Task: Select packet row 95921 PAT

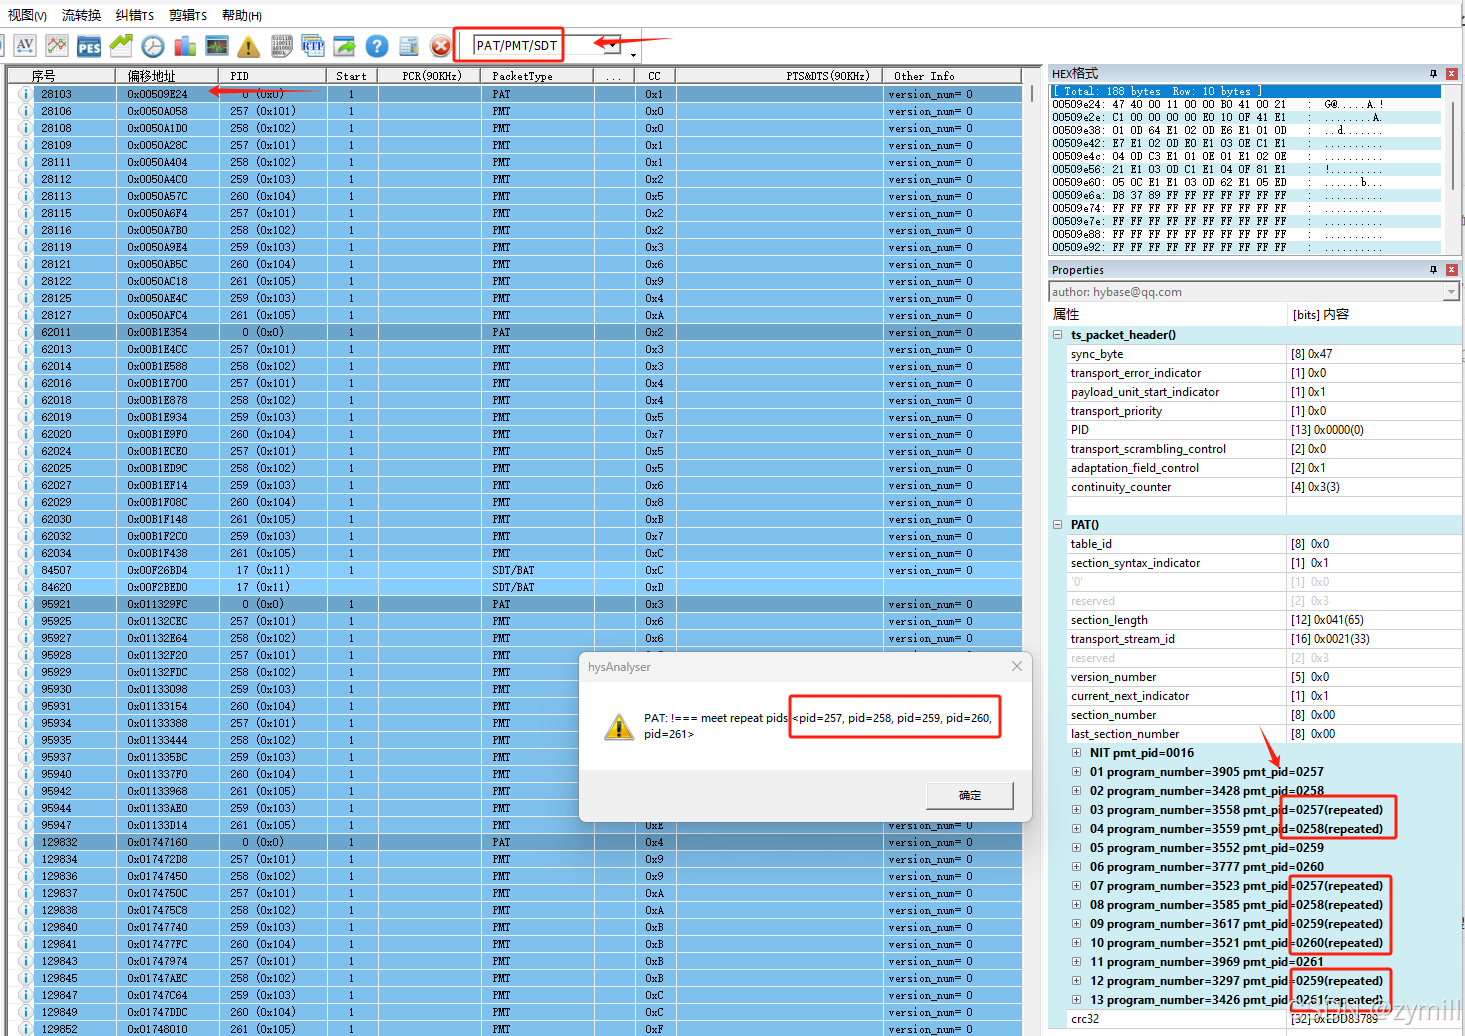Action: (x=515, y=604)
